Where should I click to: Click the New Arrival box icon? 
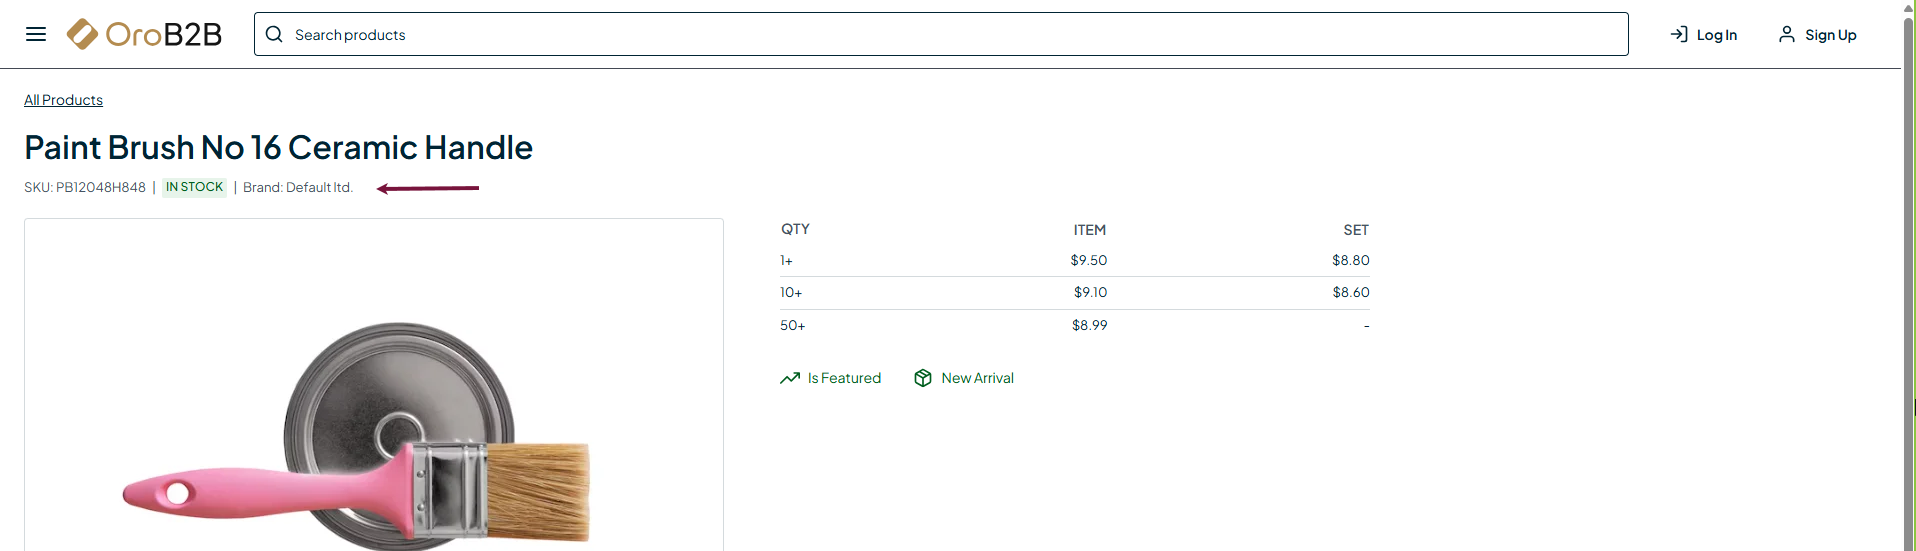[x=923, y=378]
